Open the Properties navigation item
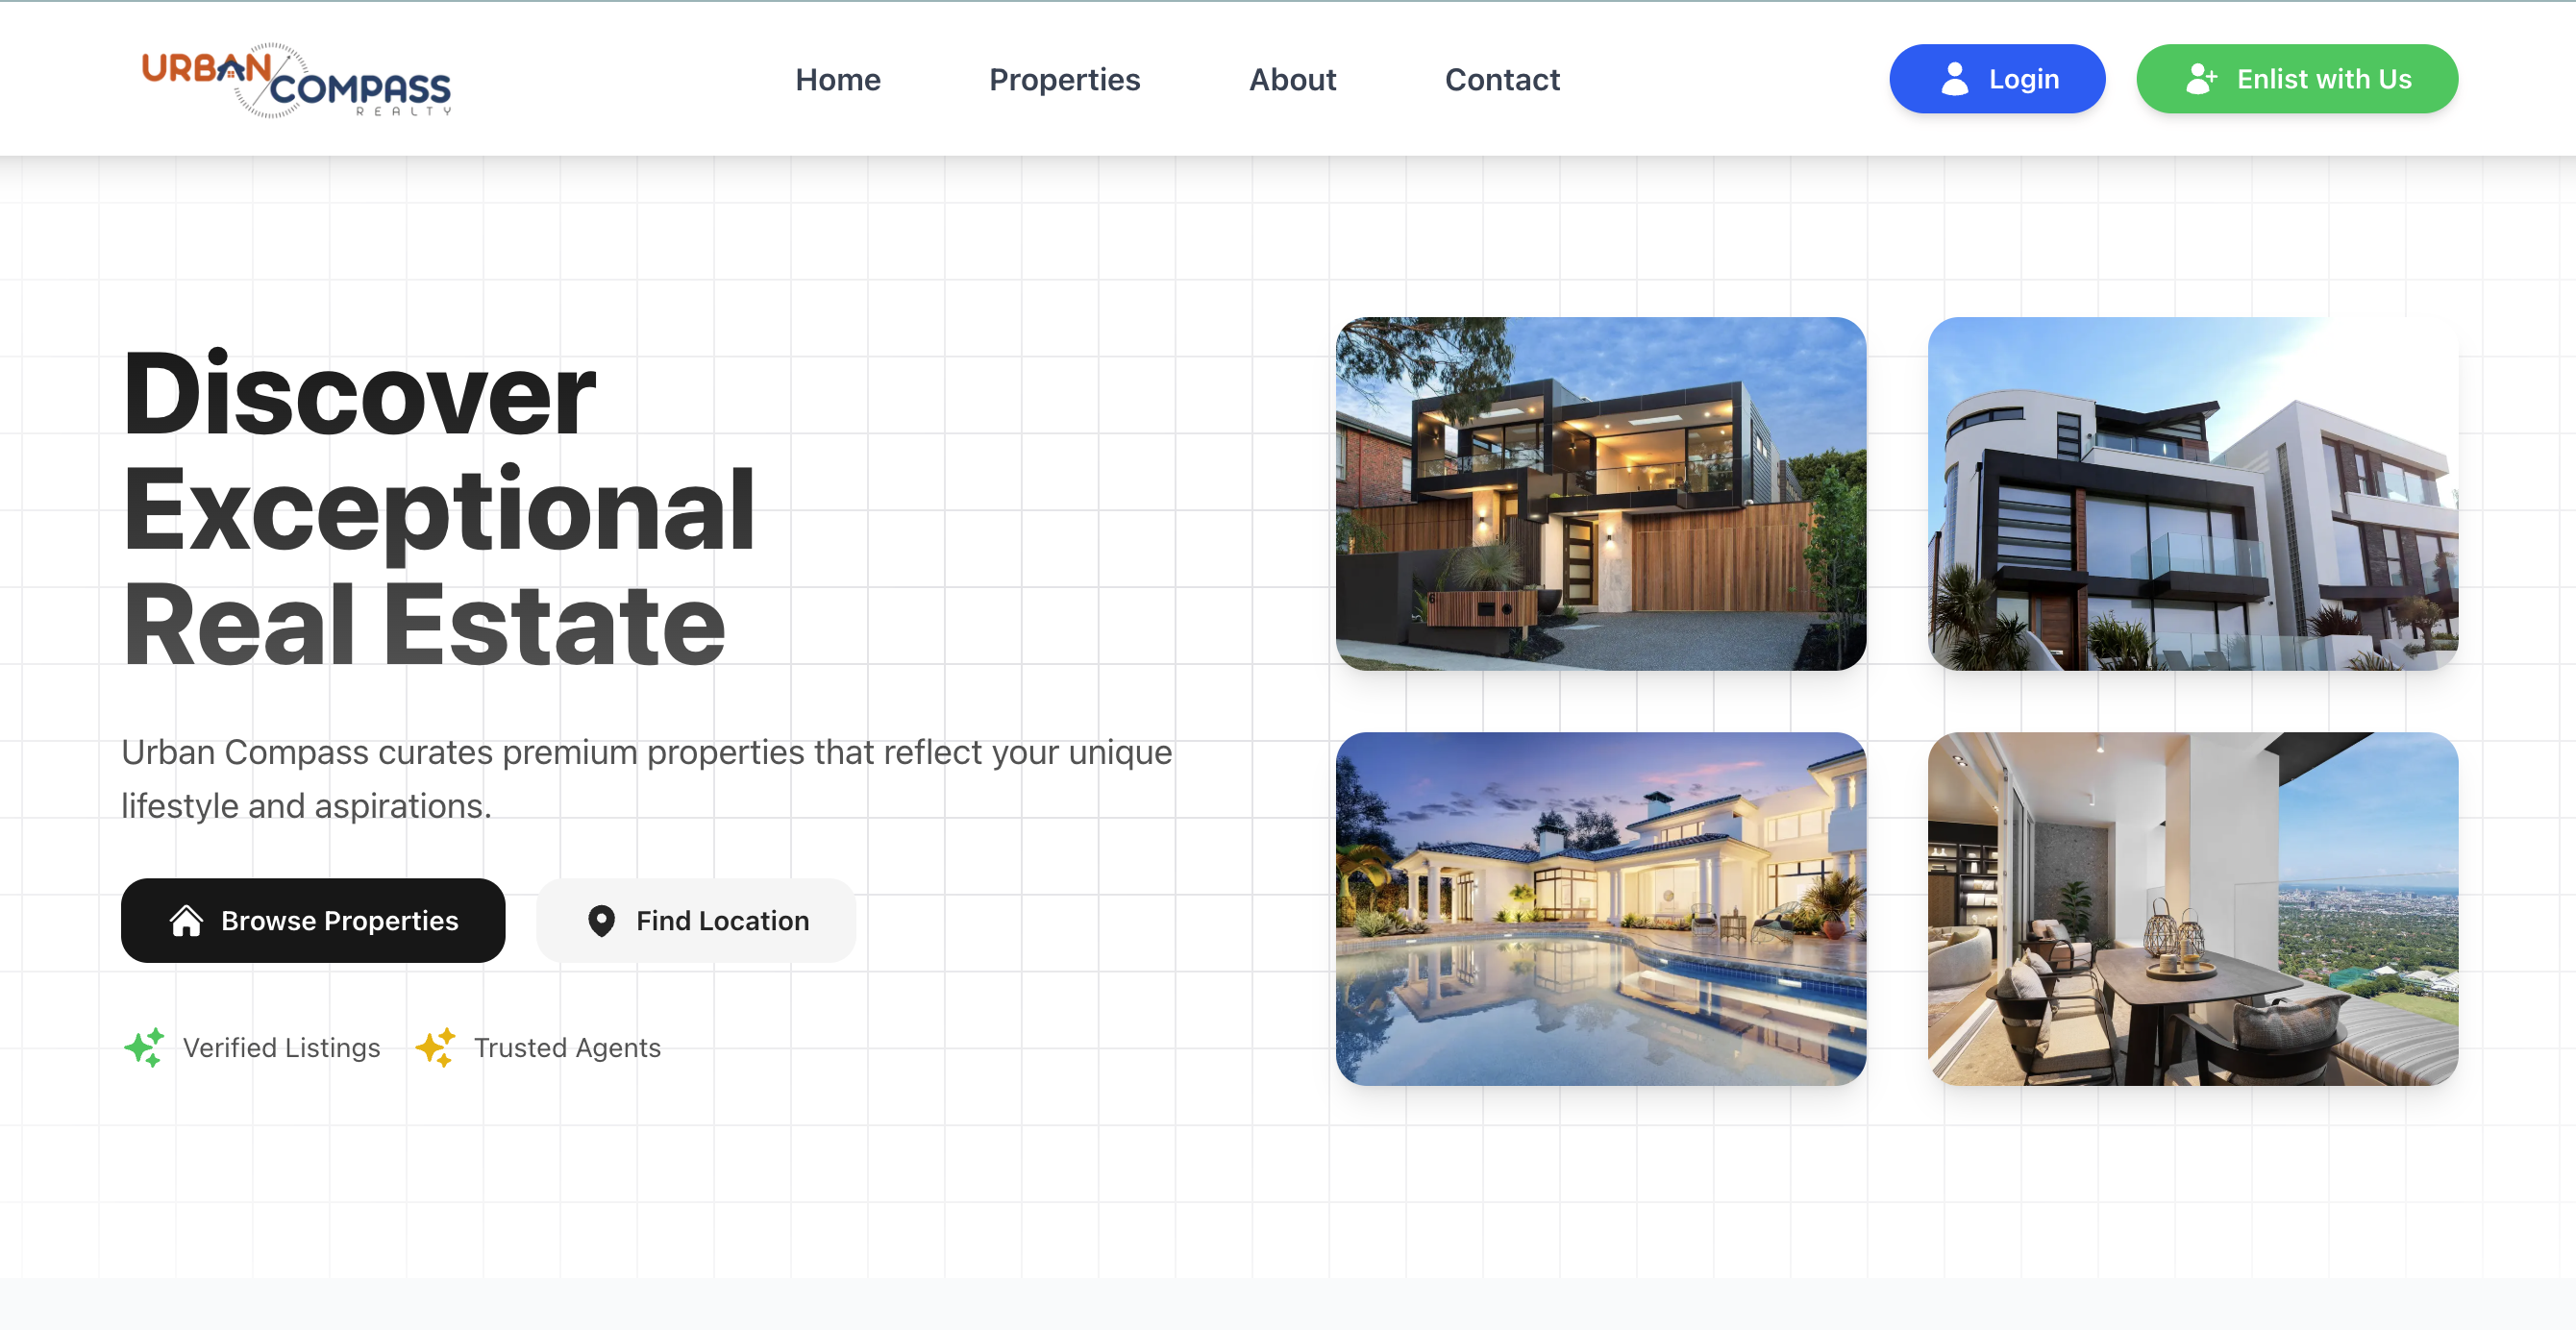Image resolution: width=2576 pixels, height=1330 pixels. (x=1065, y=79)
